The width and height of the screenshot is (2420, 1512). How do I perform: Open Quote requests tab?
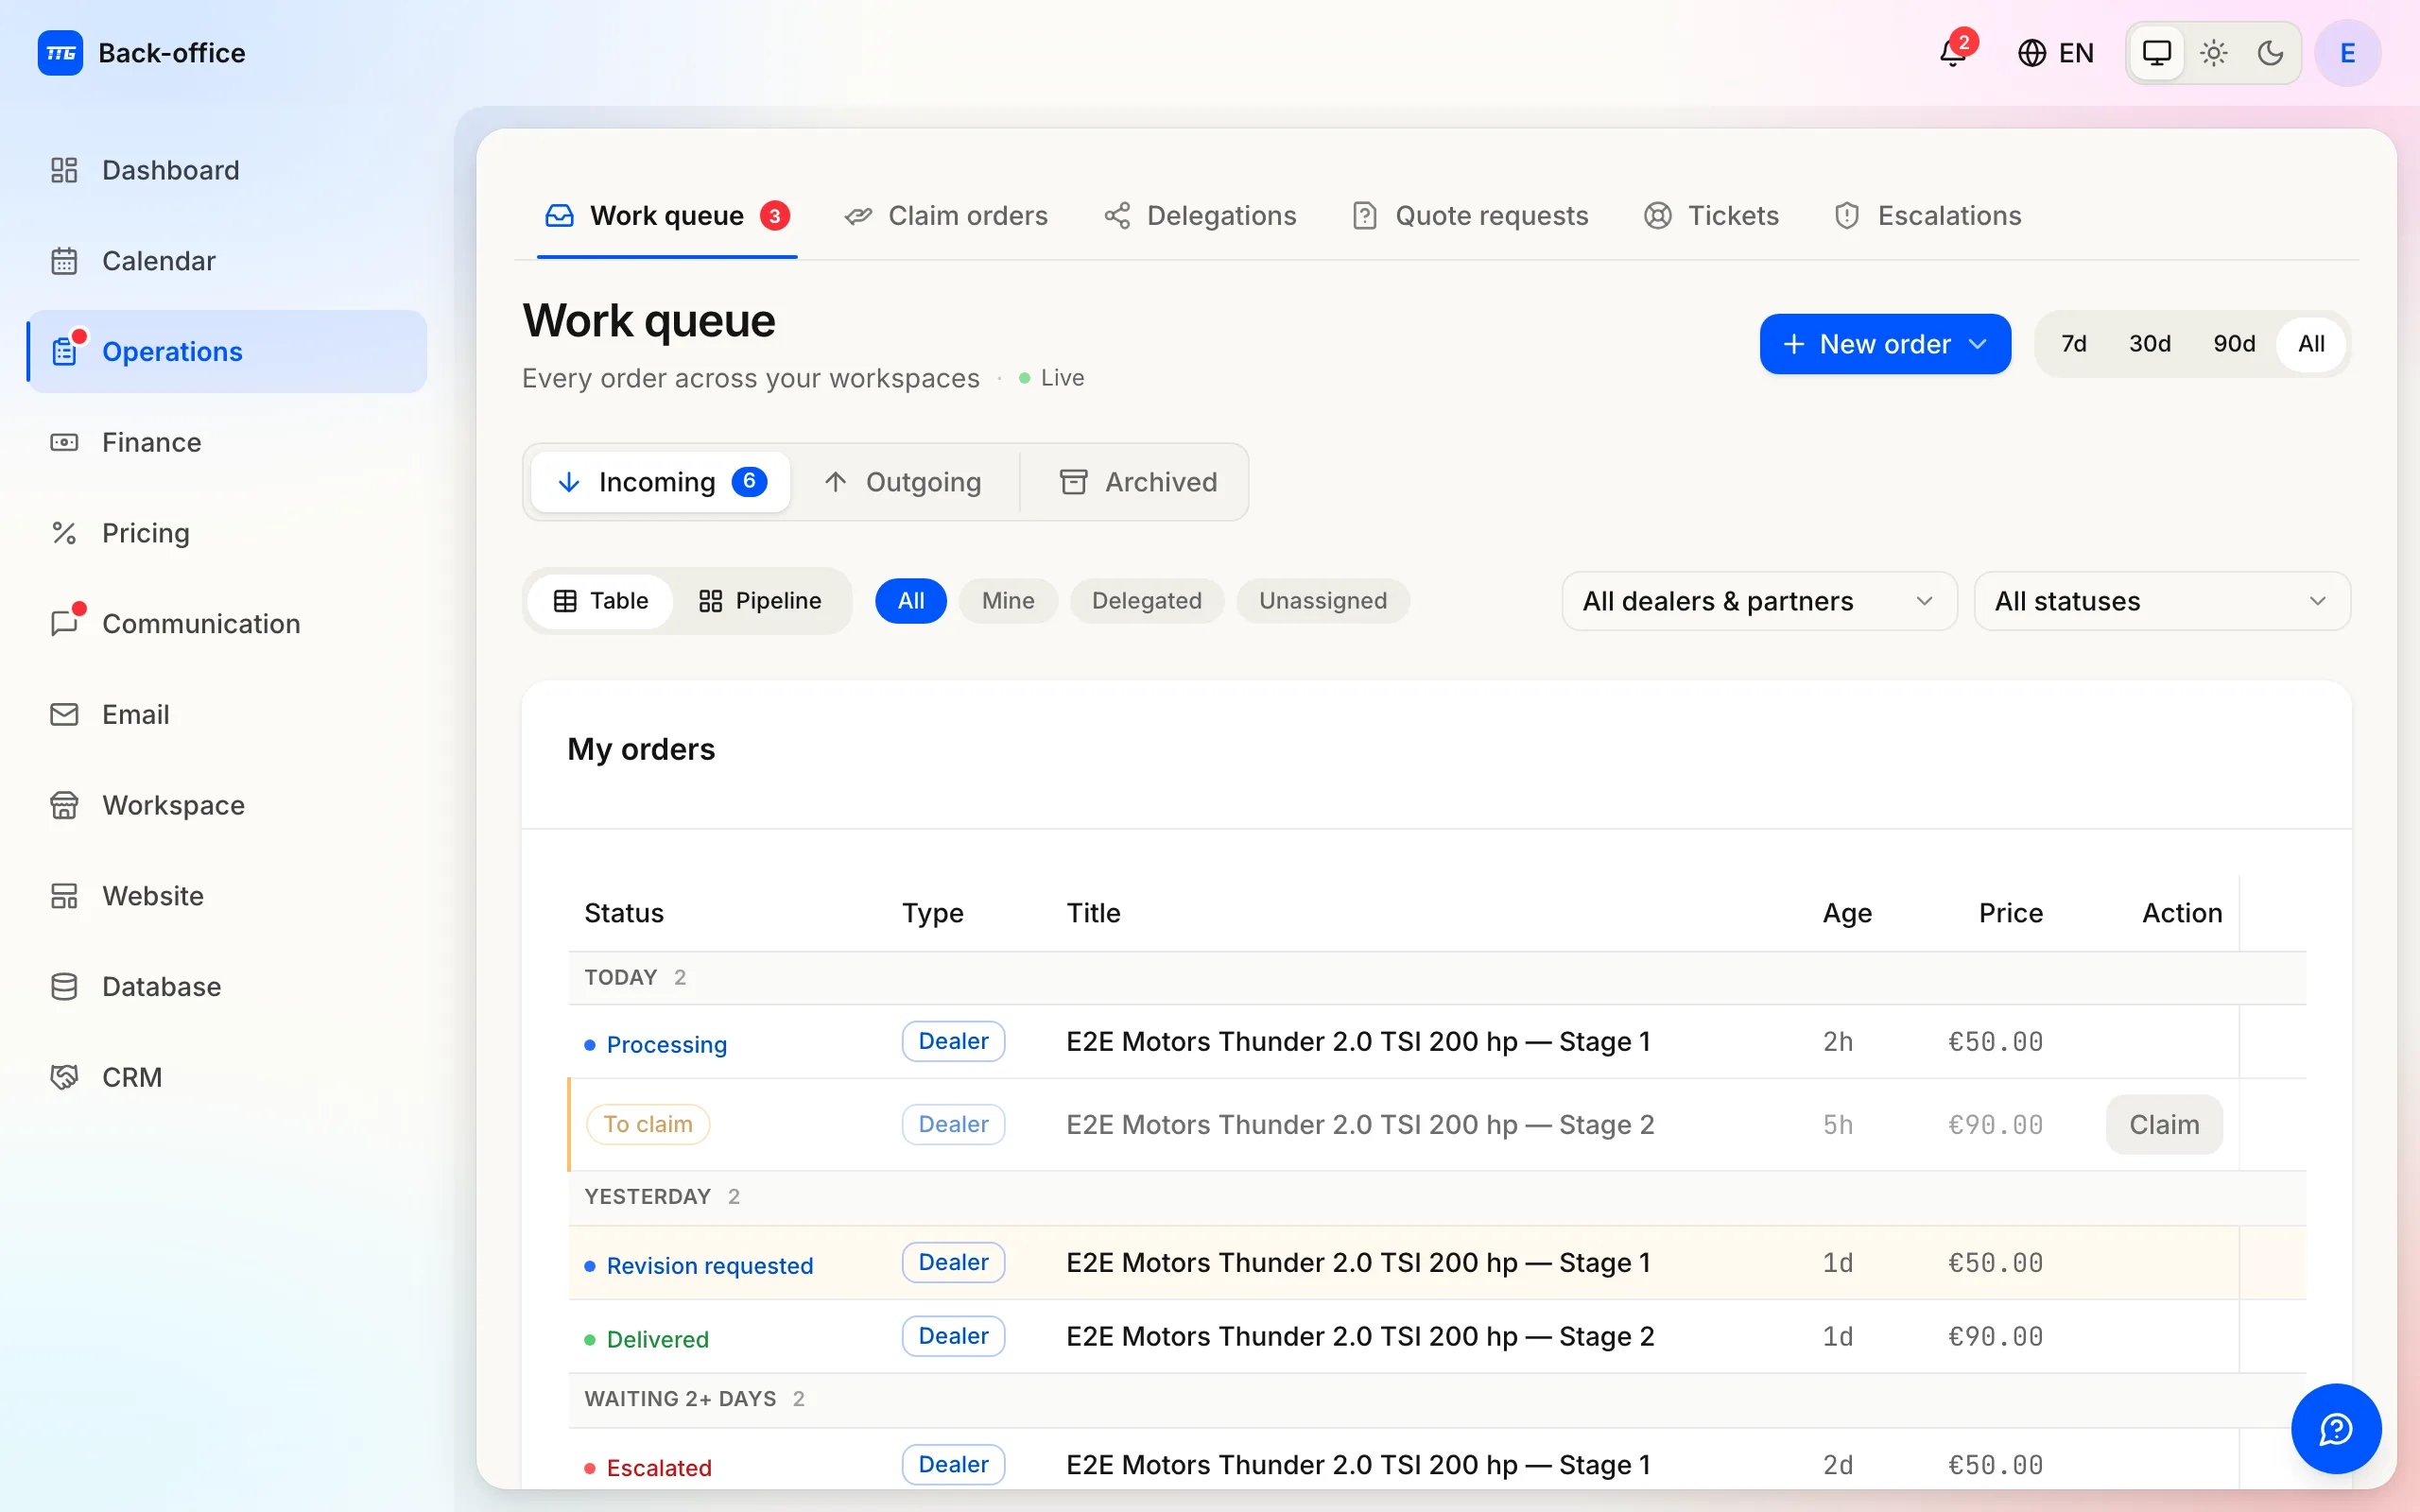(1470, 216)
